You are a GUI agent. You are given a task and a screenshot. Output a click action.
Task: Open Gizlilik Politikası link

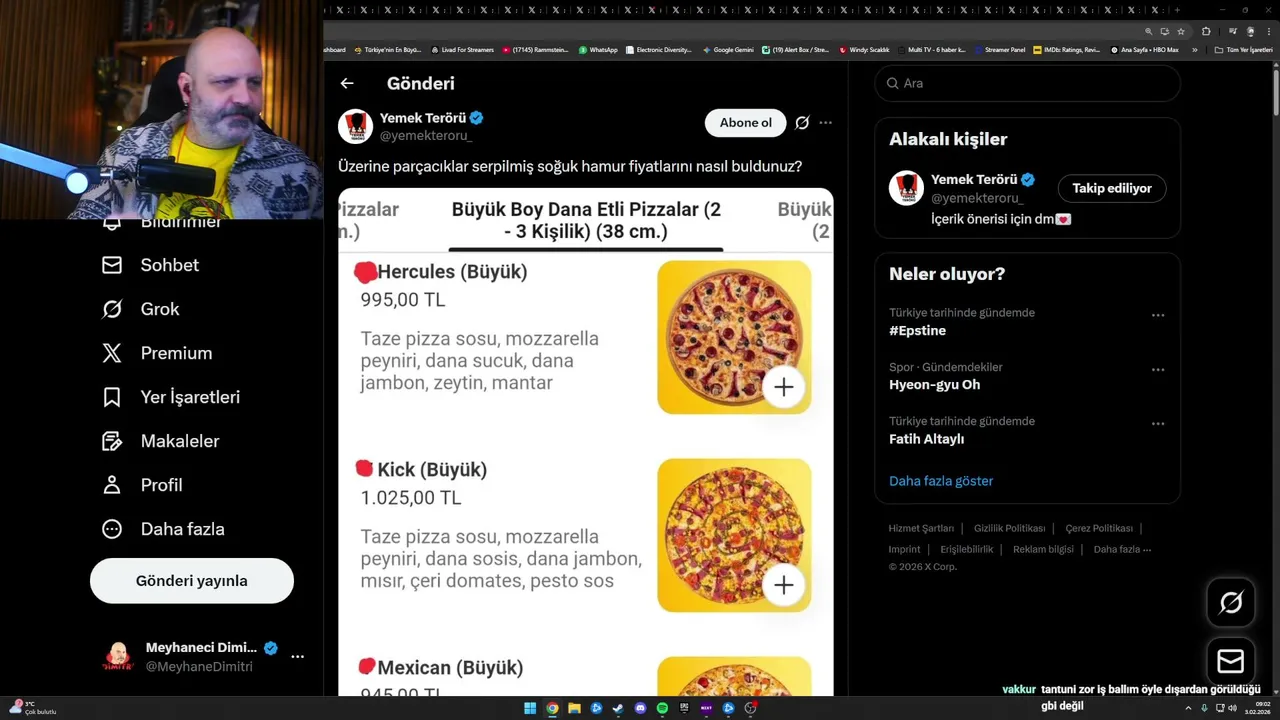(x=1009, y=528)
